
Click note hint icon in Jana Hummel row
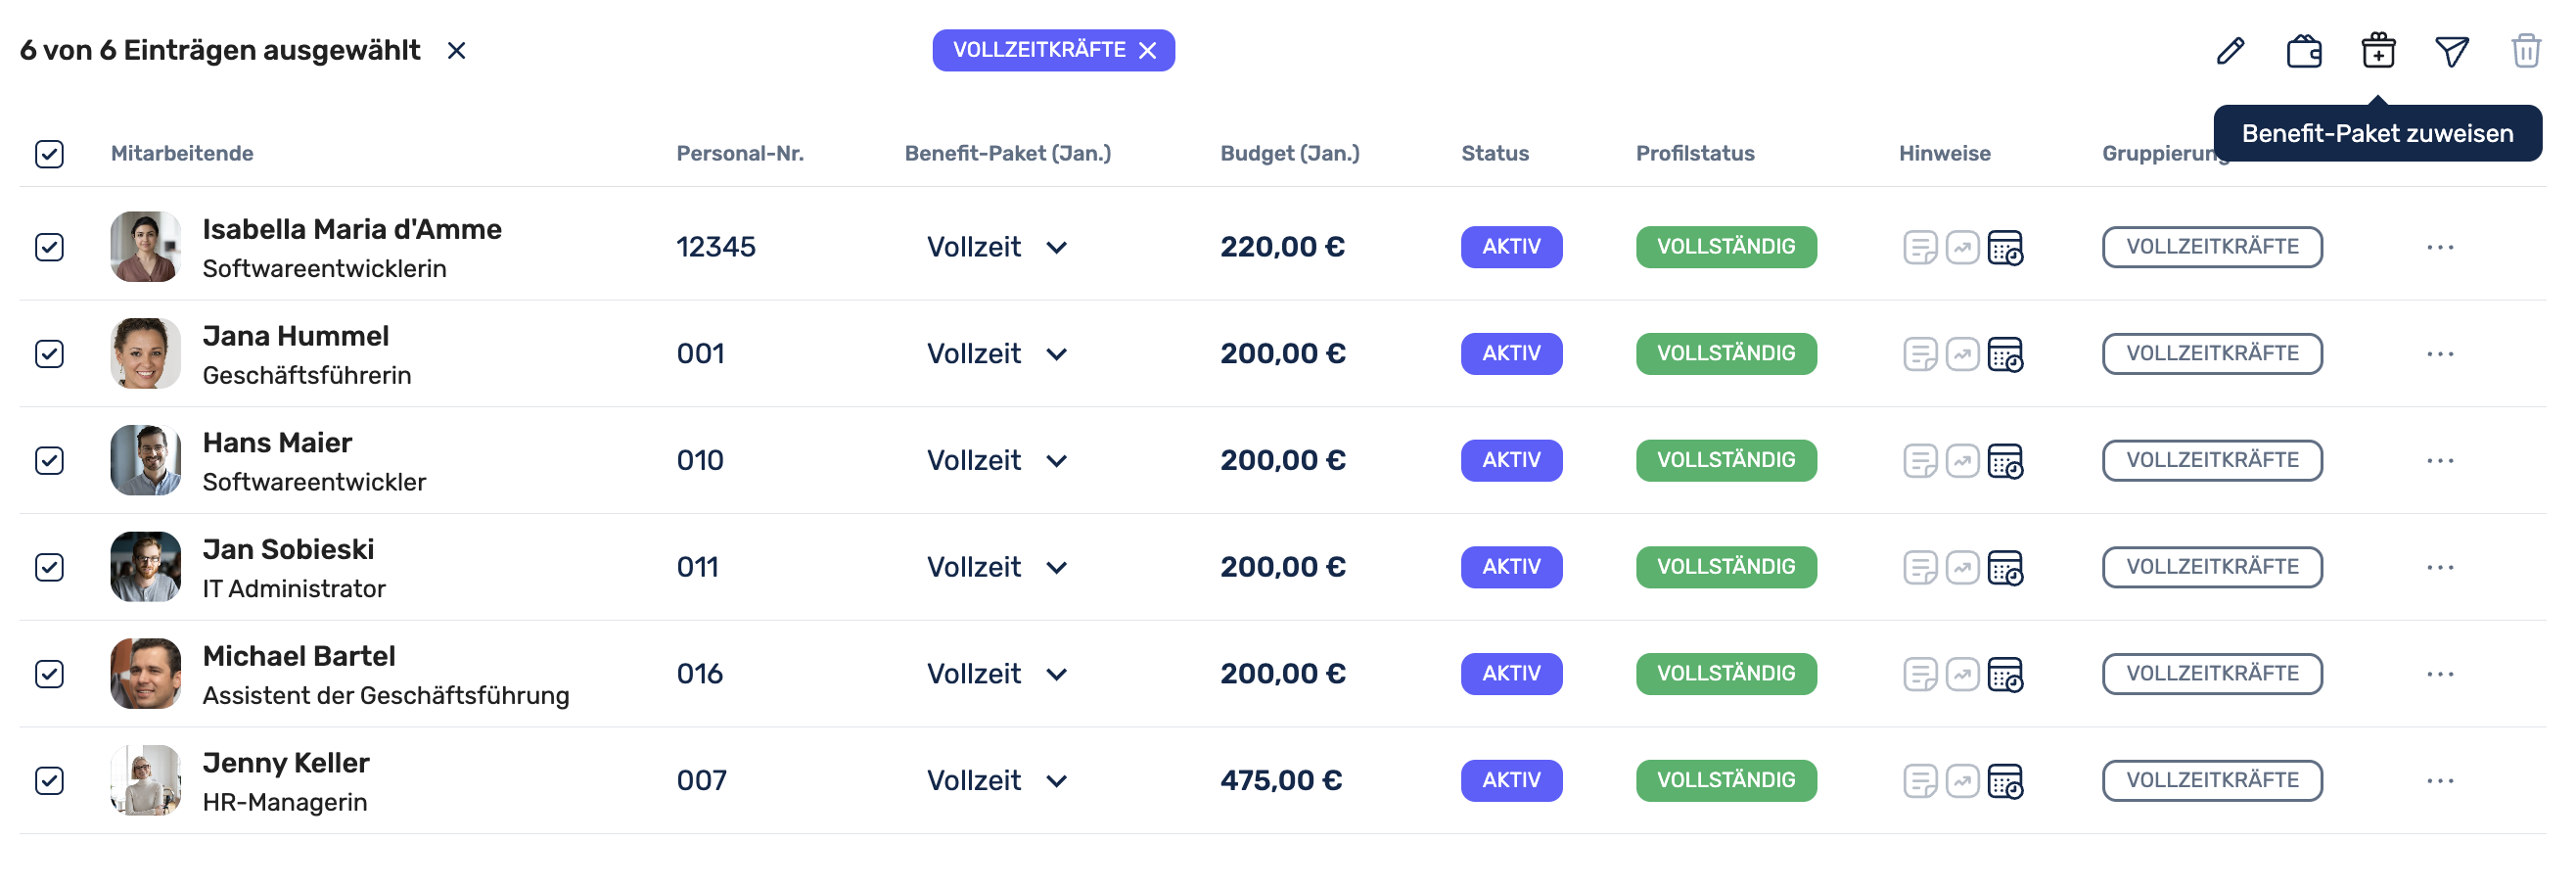(1919, 354)
